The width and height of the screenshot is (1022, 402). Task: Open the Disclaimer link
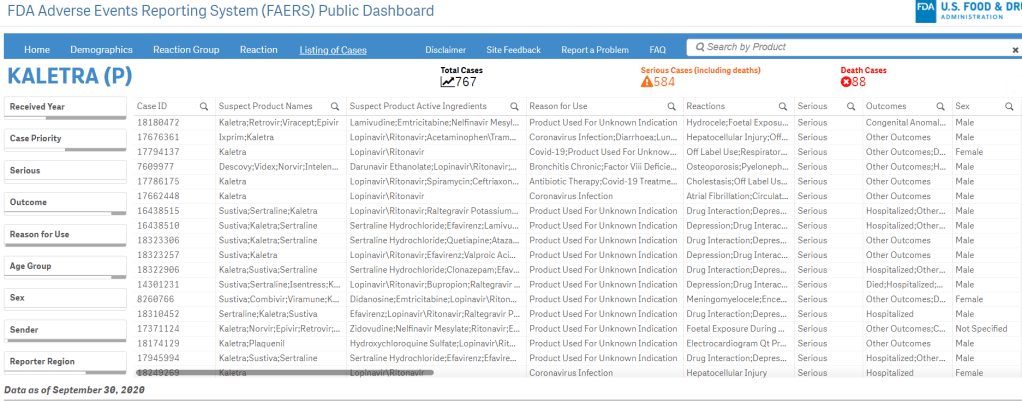(x=445, y=49)
